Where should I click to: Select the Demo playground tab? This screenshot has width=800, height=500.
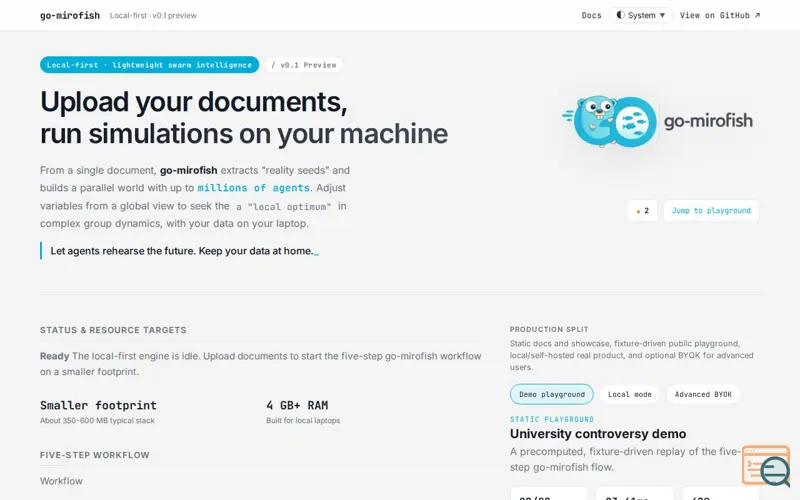(x=552, y=394)
